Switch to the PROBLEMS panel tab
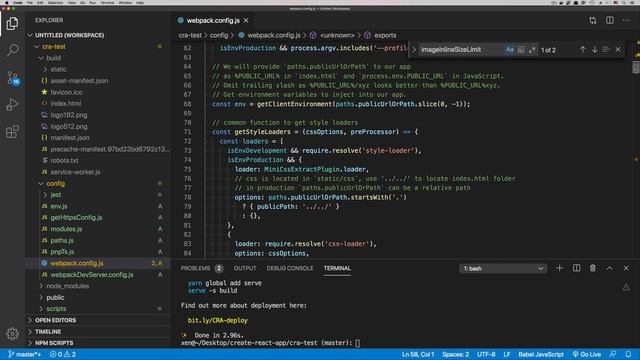Image resolution: width=640 pixels, height=360 pixels. [x=196, y=268]
